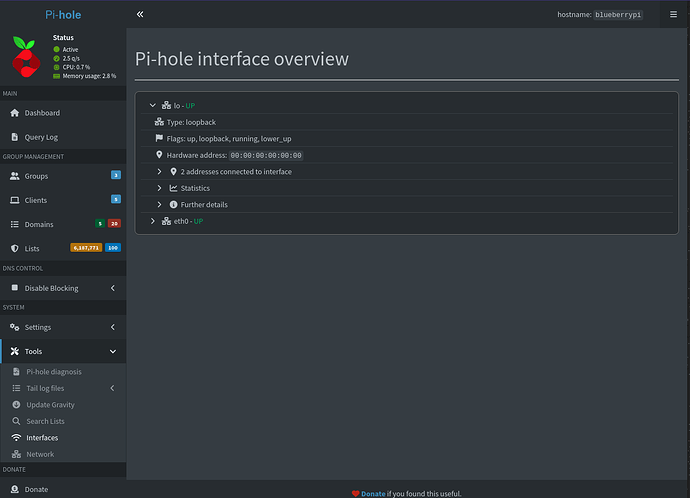Go to Groups management

pos(36,176)
